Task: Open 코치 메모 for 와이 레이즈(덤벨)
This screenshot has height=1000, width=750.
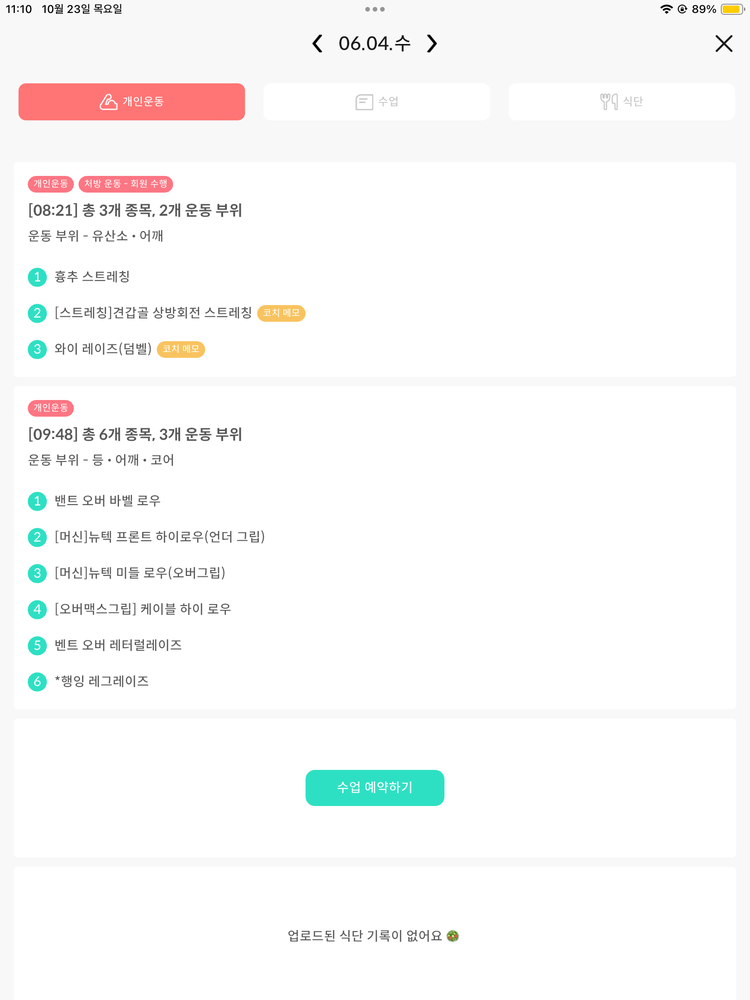Action: click(181, 349)
